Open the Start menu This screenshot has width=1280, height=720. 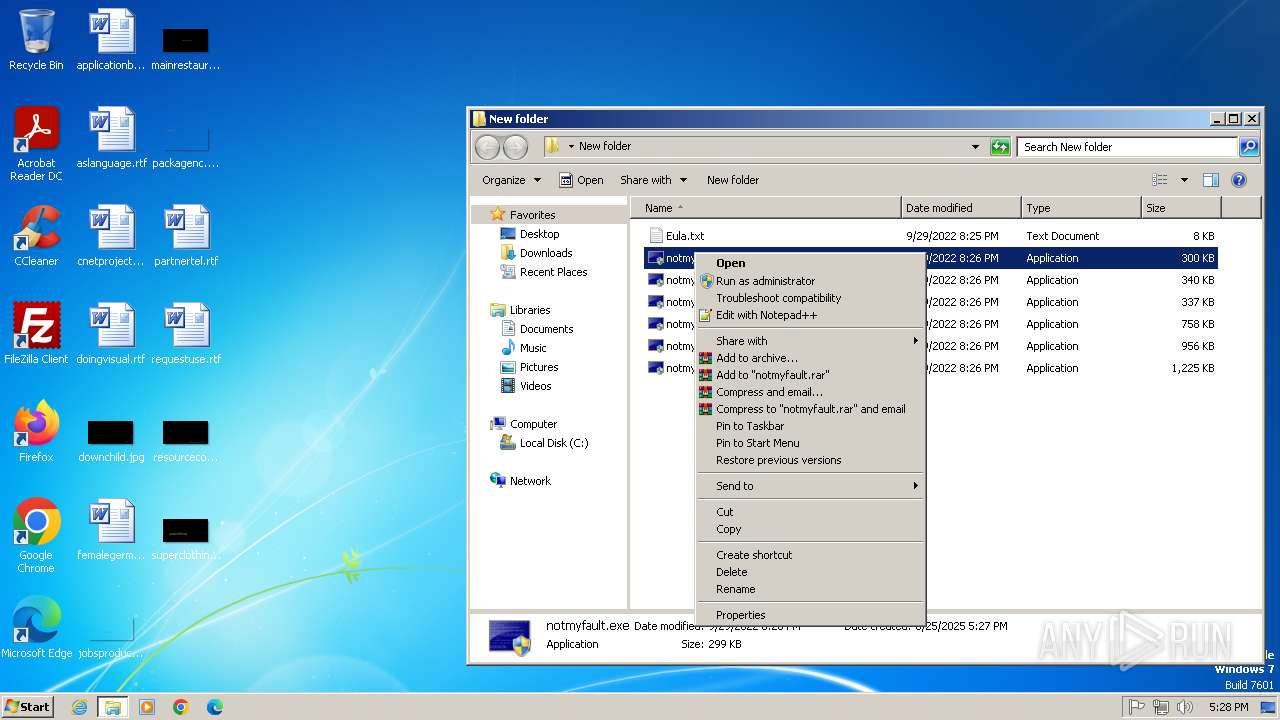pyautogui.click(x=27, y=706)
